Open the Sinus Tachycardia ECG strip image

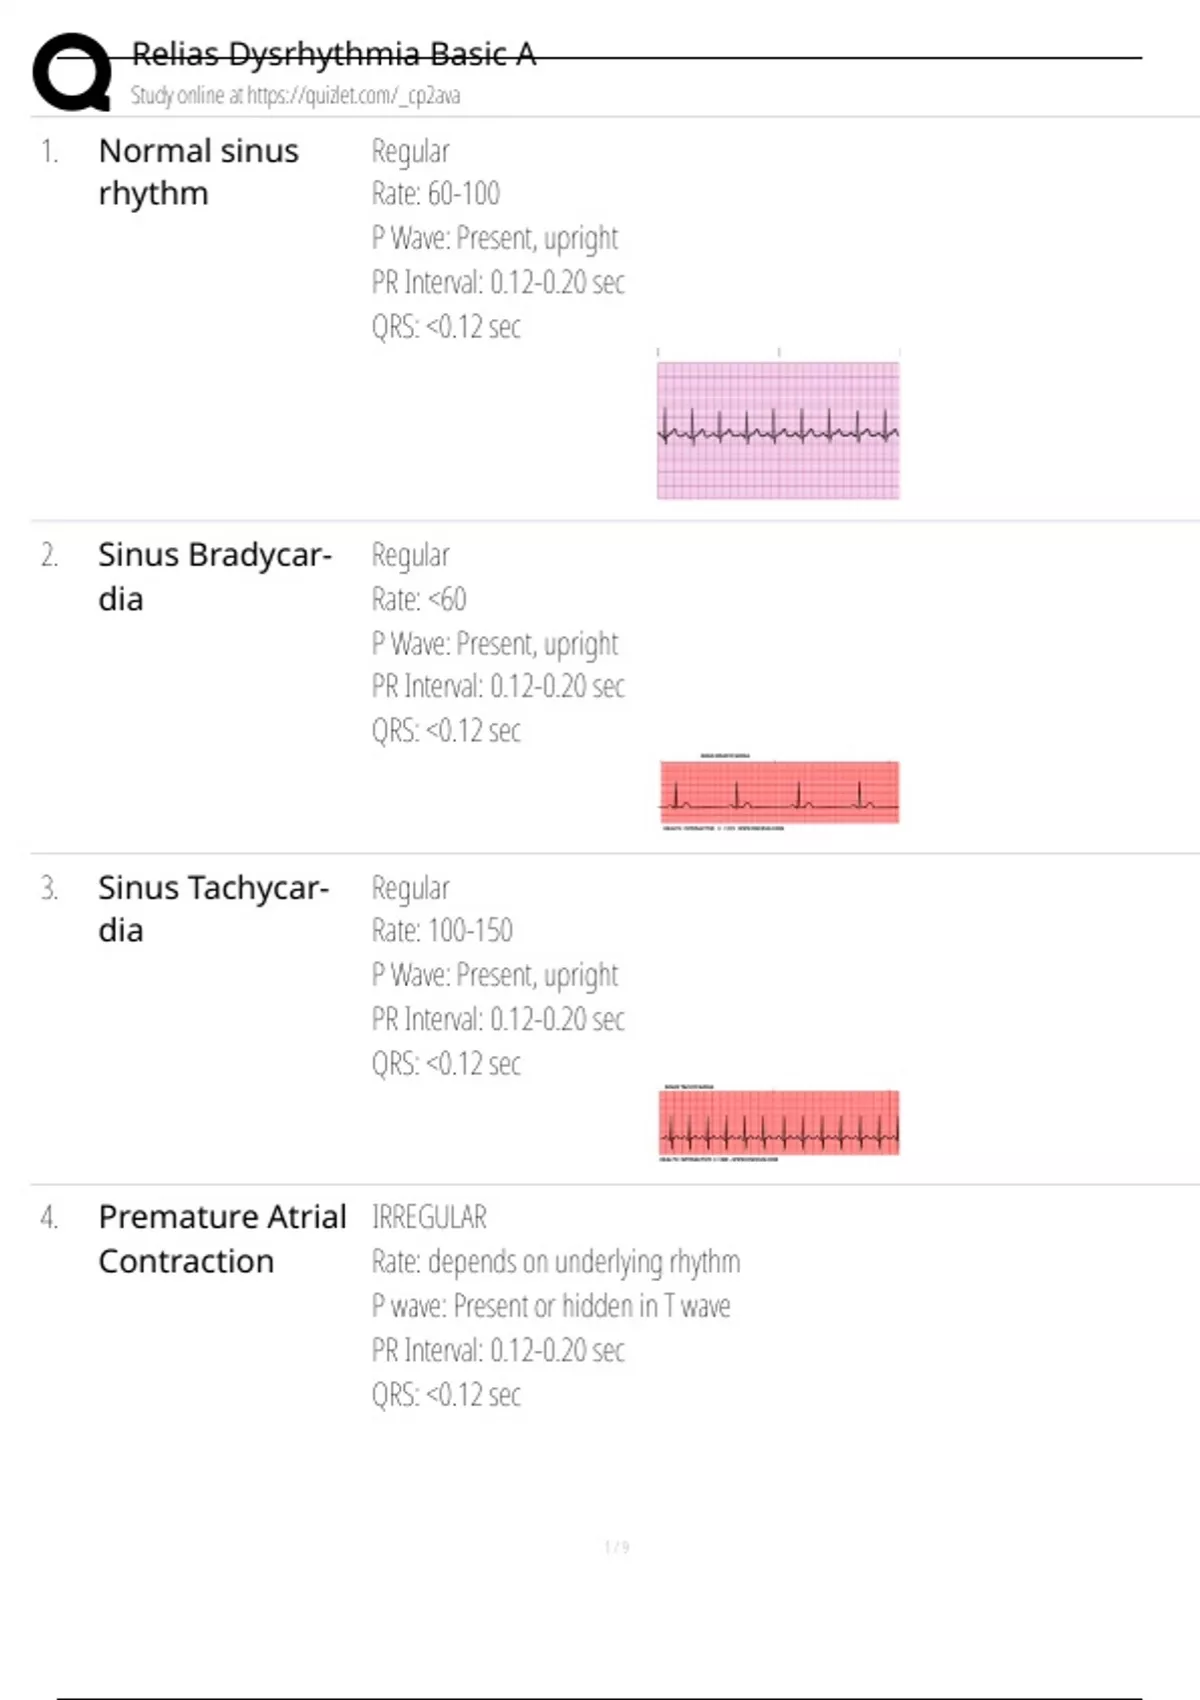pos(779,1123)
